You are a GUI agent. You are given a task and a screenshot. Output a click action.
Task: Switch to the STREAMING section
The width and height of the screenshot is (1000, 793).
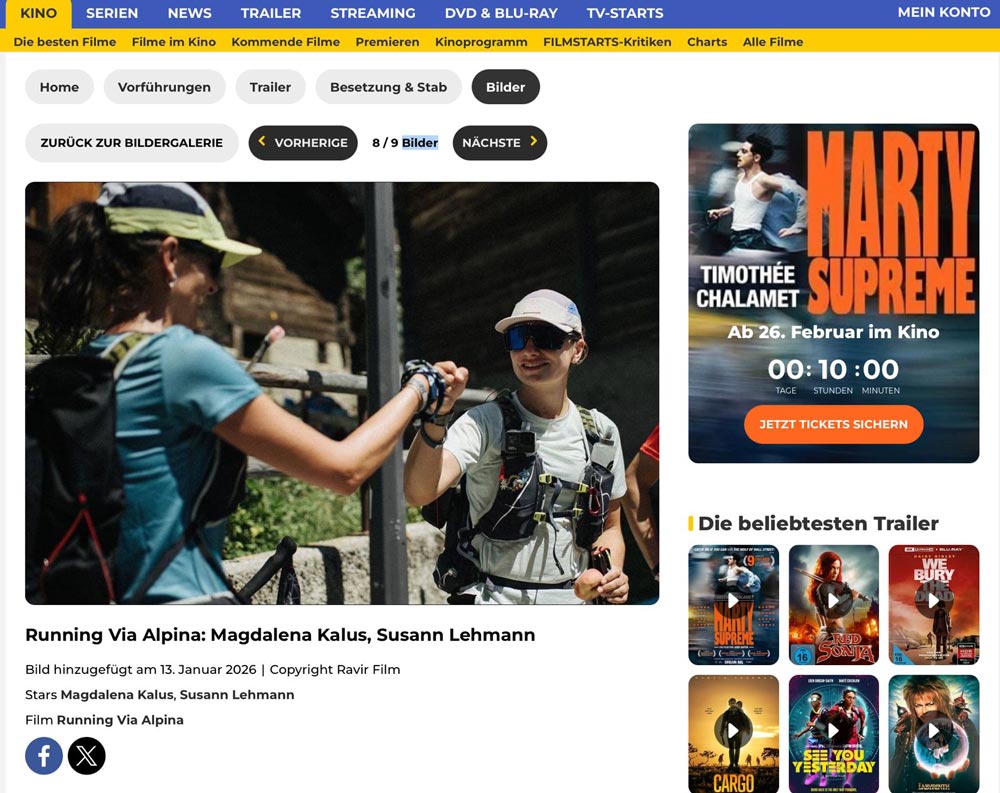point(372,13)
